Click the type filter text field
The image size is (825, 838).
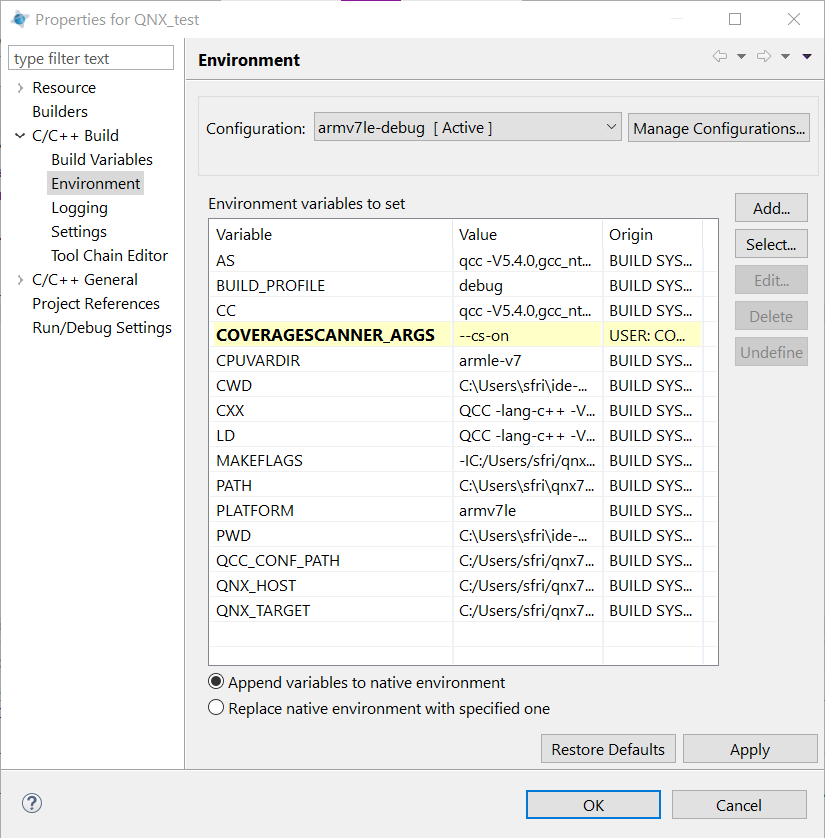click(90, 57)
